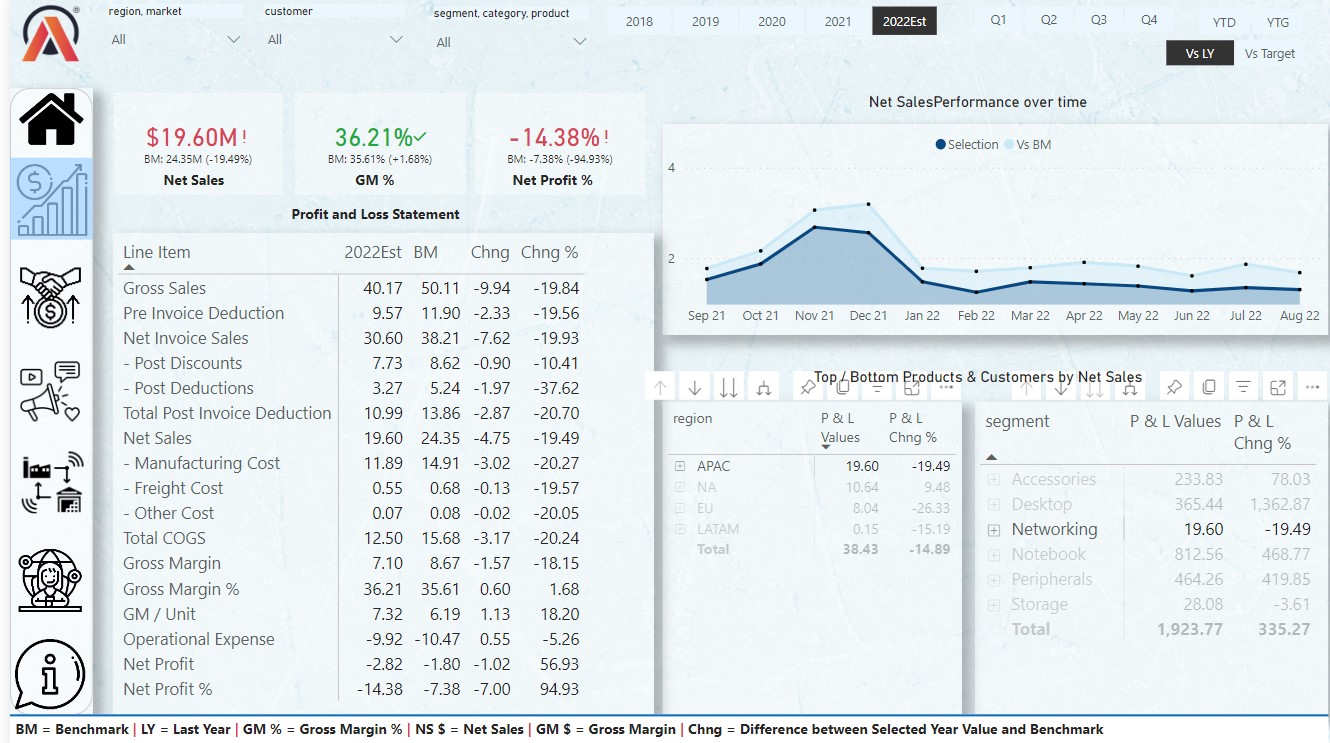This screenshot has width=1330, height=743.
Task: Open the handshake sales page icon
Action: coord(51,297)
